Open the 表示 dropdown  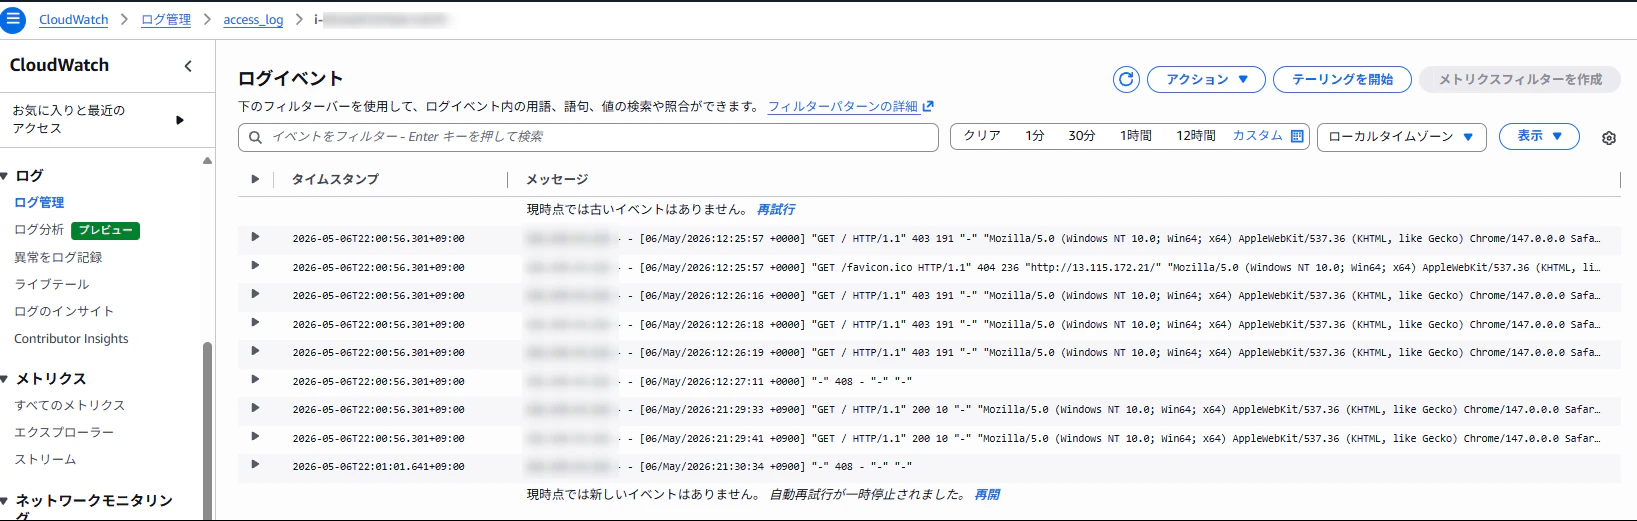[x=1539, y=136]
